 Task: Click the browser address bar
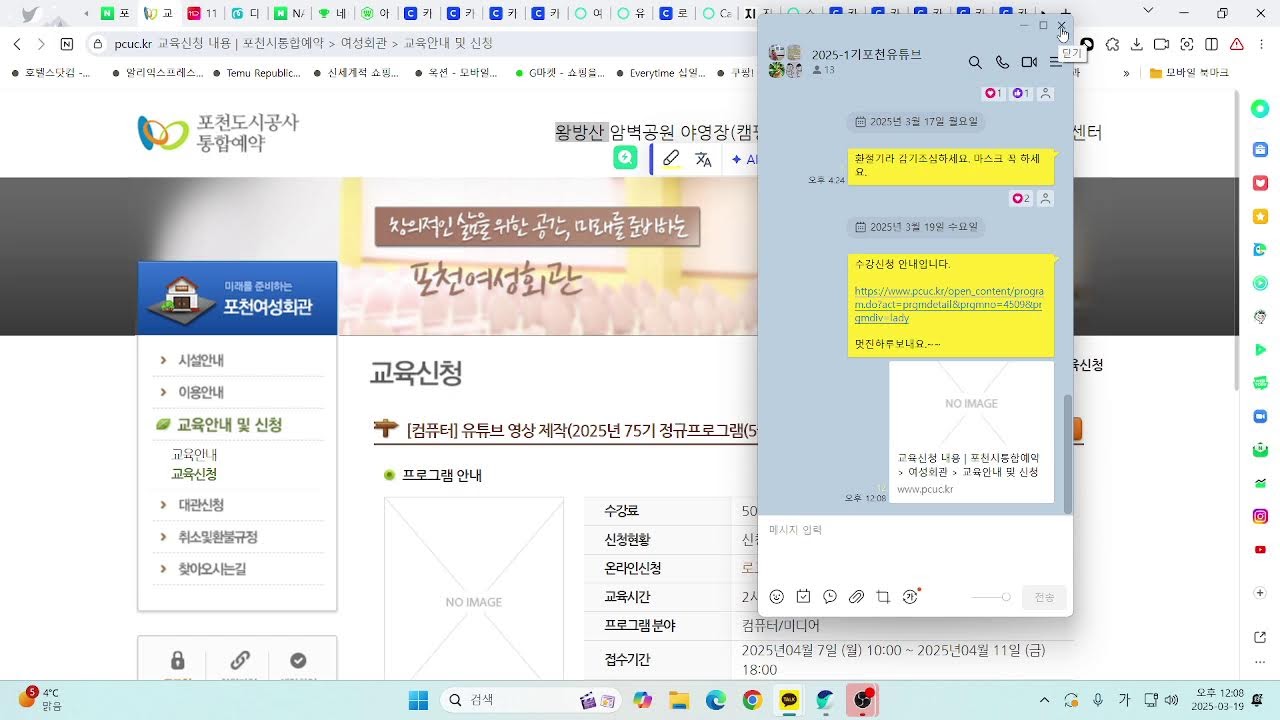420,44
